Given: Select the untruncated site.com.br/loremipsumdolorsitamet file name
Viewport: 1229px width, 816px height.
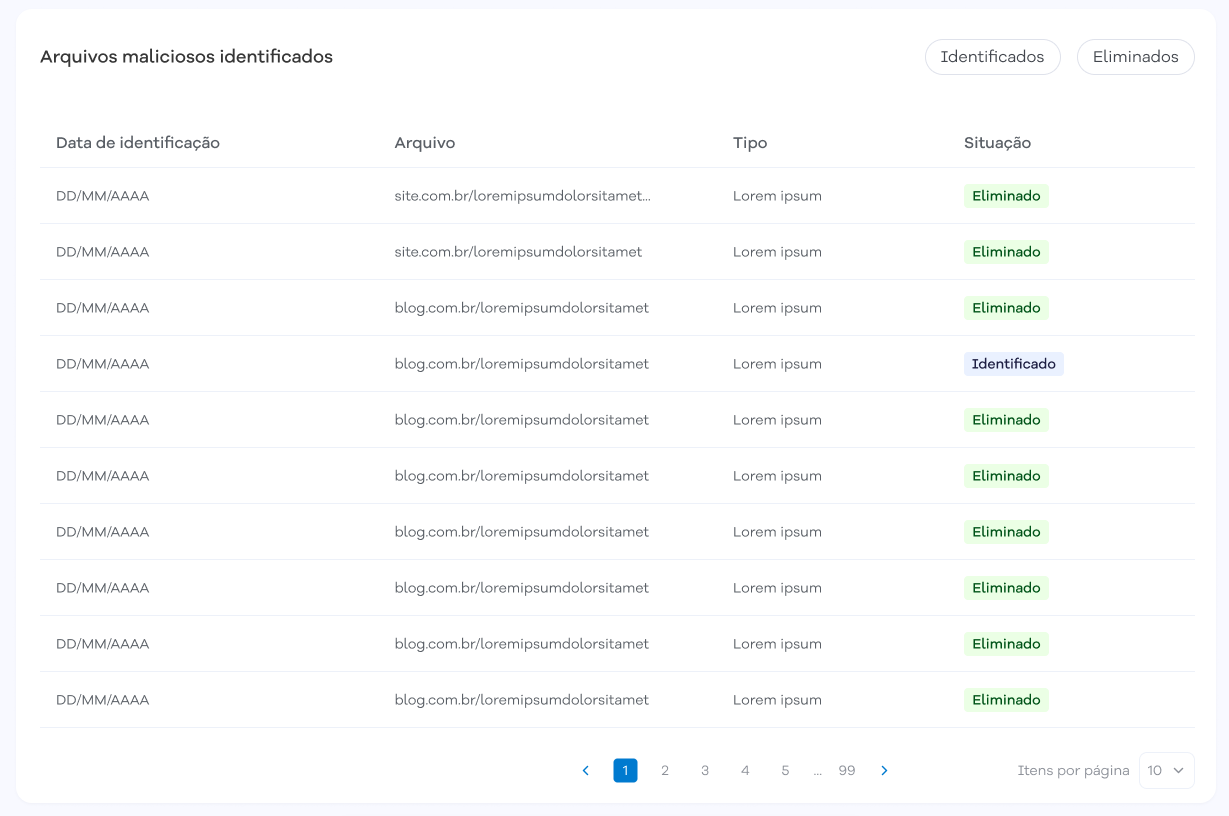Looking at the screenshot, I should point(519,252).
